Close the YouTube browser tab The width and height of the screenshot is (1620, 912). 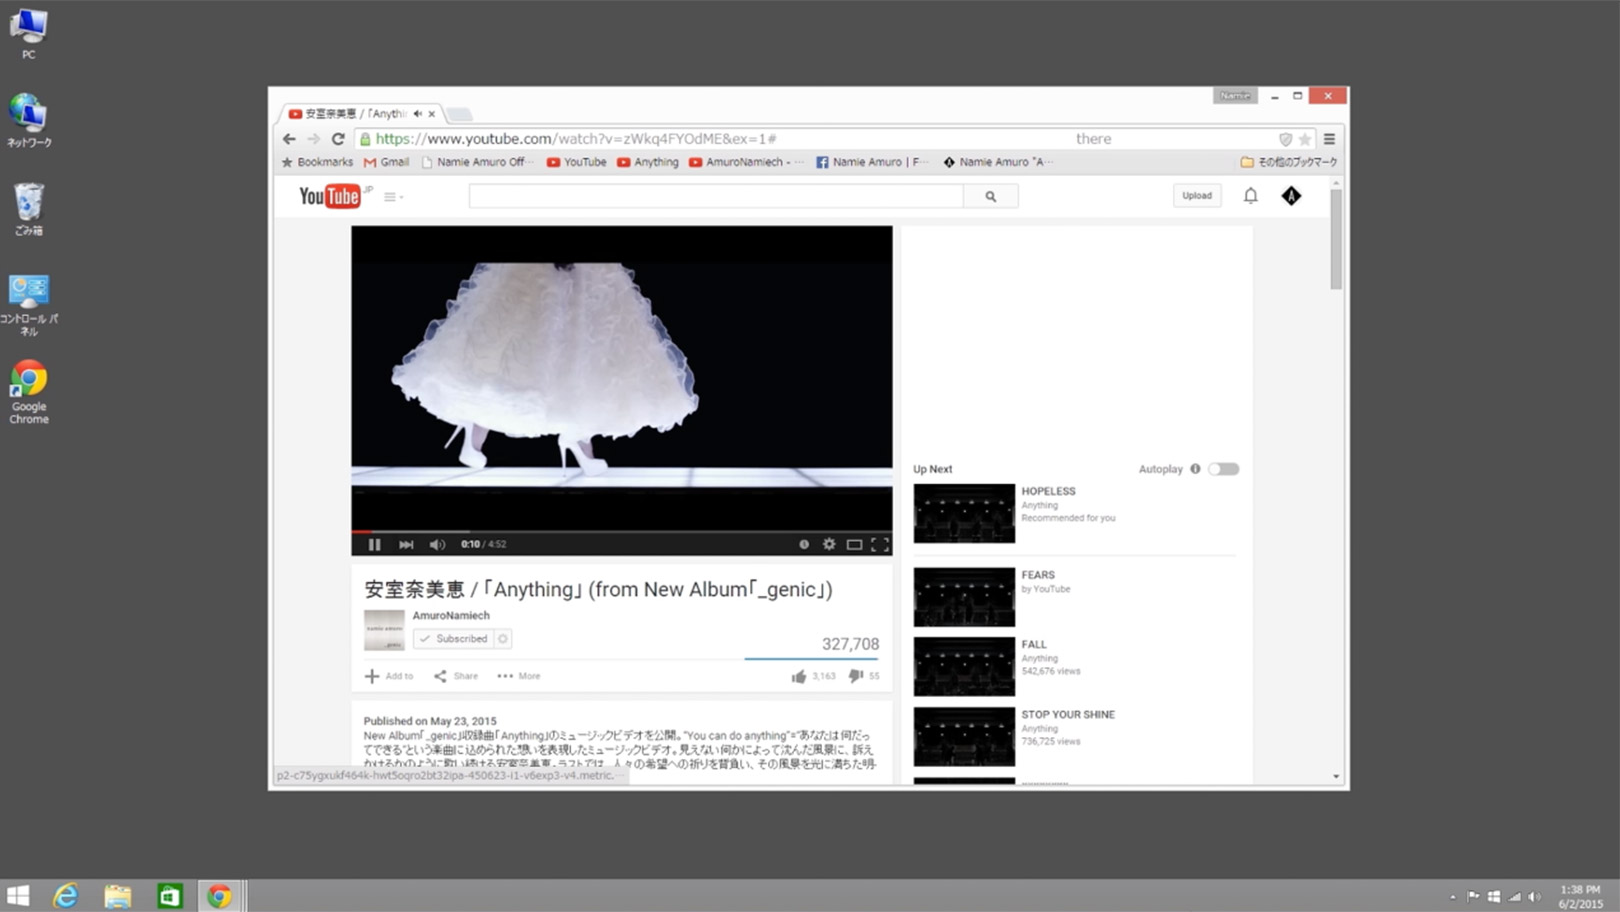[x=432, y=114]
